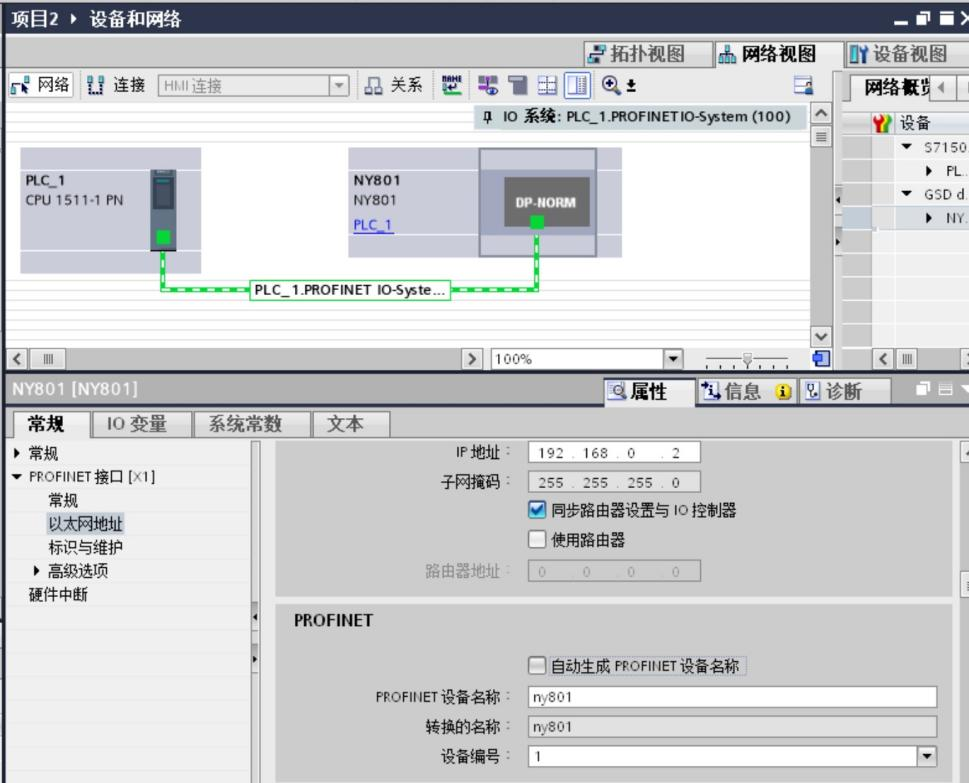The height and width of the screenshot is (783, 969).
Task: Click the magnifier zoom icon in toolbar
Action: point(611,85)
